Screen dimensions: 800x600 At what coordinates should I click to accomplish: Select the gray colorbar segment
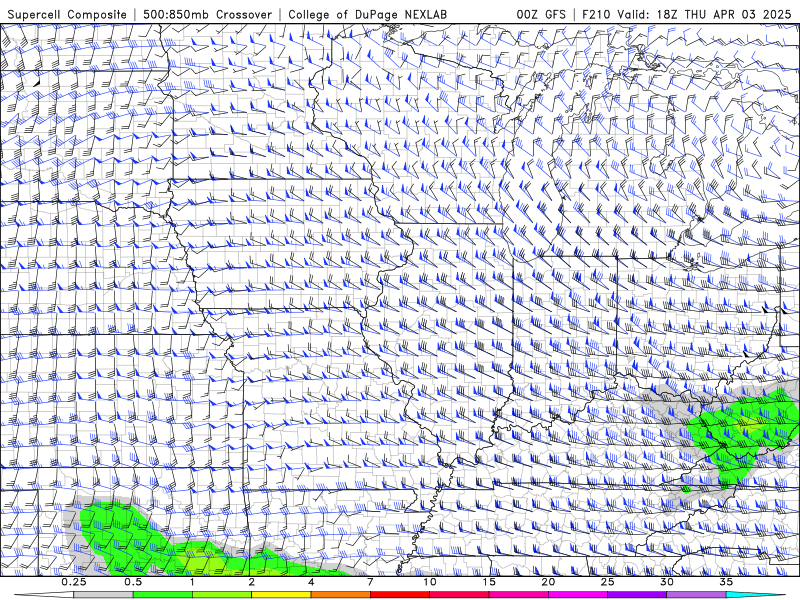(x=104, y=595)
